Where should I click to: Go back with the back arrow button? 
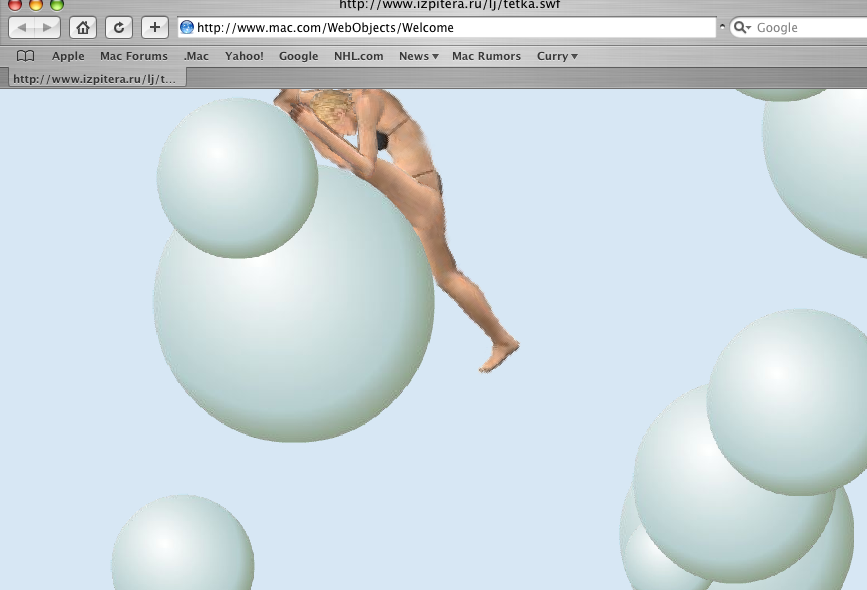[22, 28]
